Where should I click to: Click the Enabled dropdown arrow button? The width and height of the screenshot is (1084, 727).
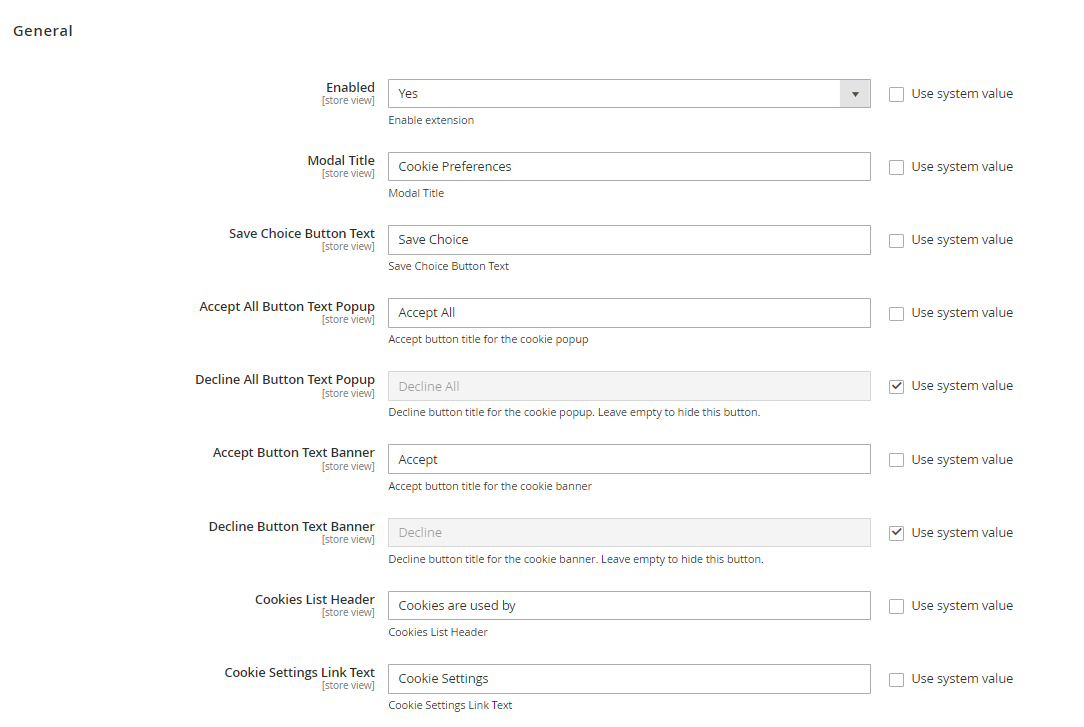click(855, 94)
